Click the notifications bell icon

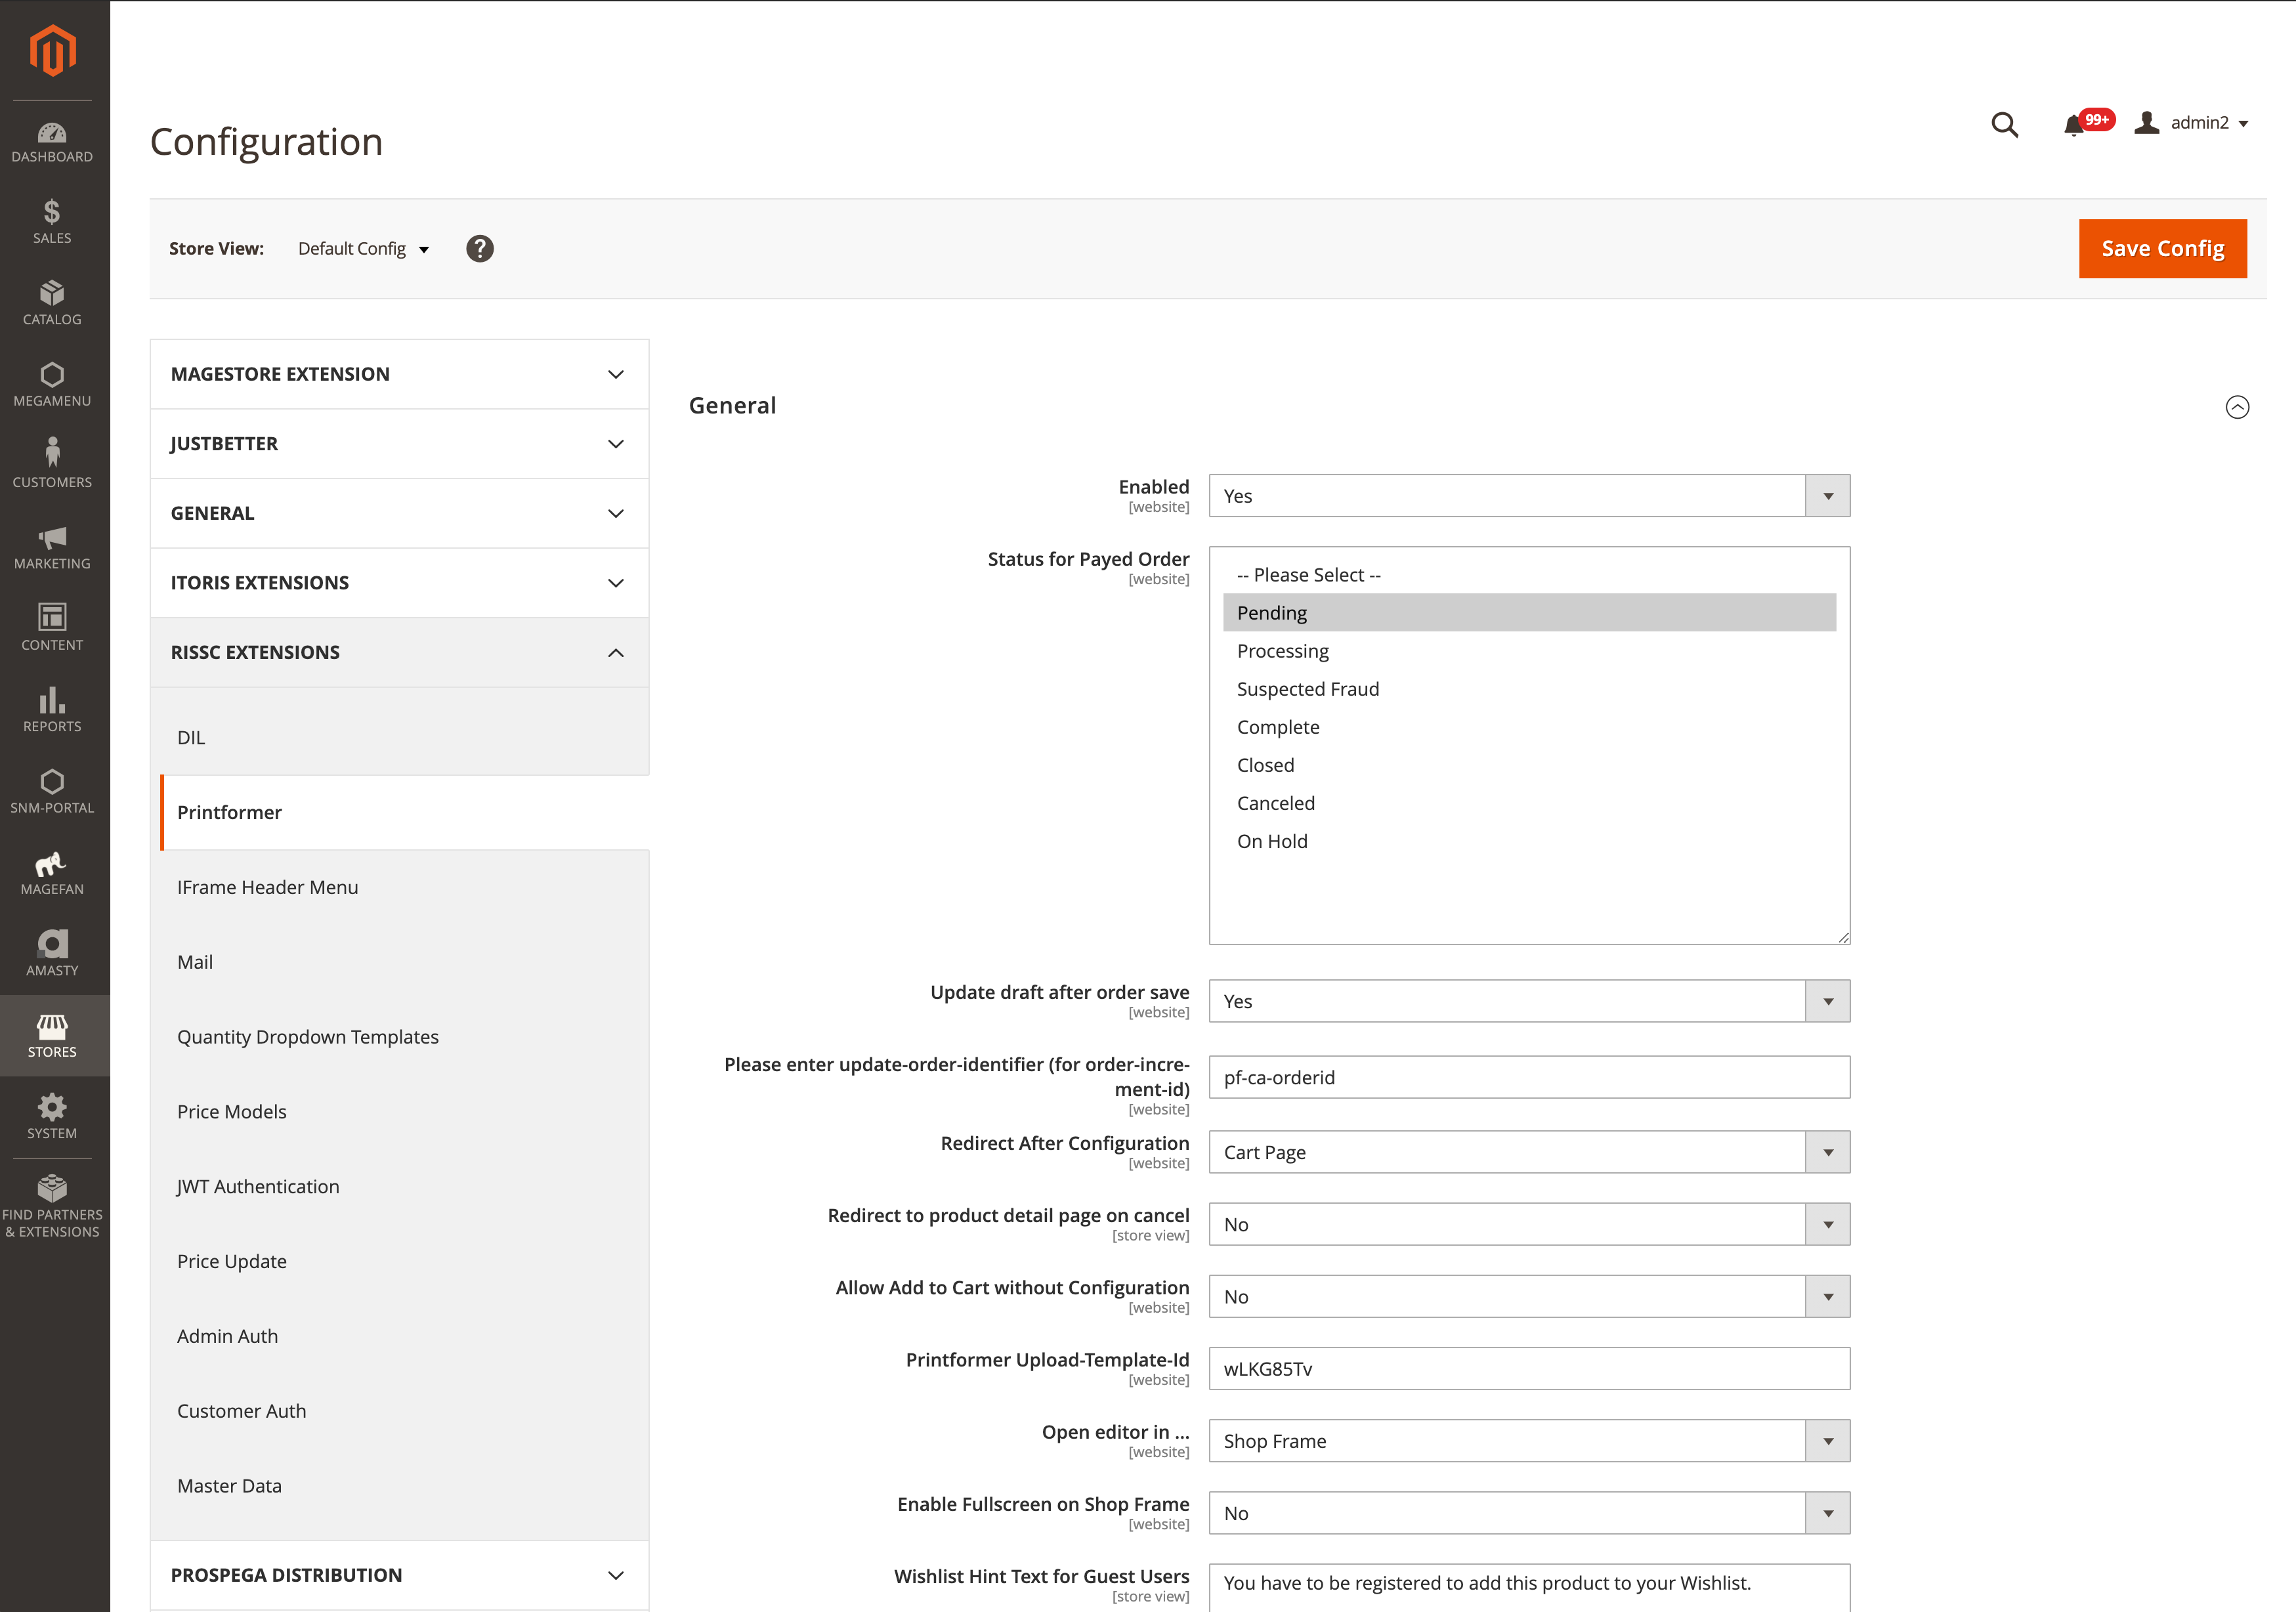pos(2073,124)
